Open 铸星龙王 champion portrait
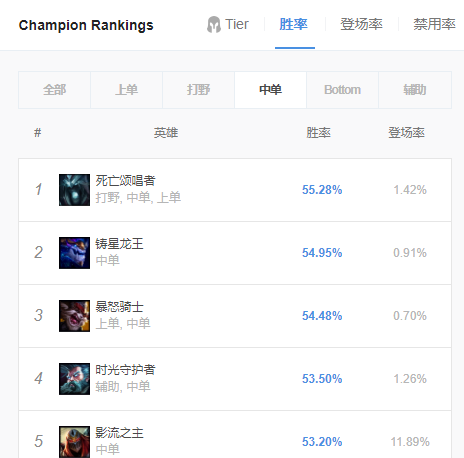The image size is (464, 458). point(74,253)
